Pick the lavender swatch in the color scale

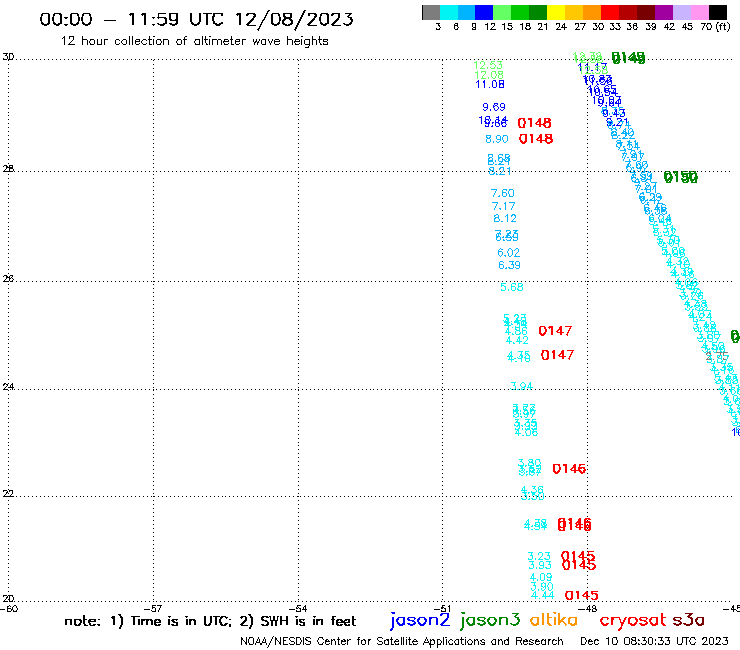pyautogui.click(x=682, y=12)
